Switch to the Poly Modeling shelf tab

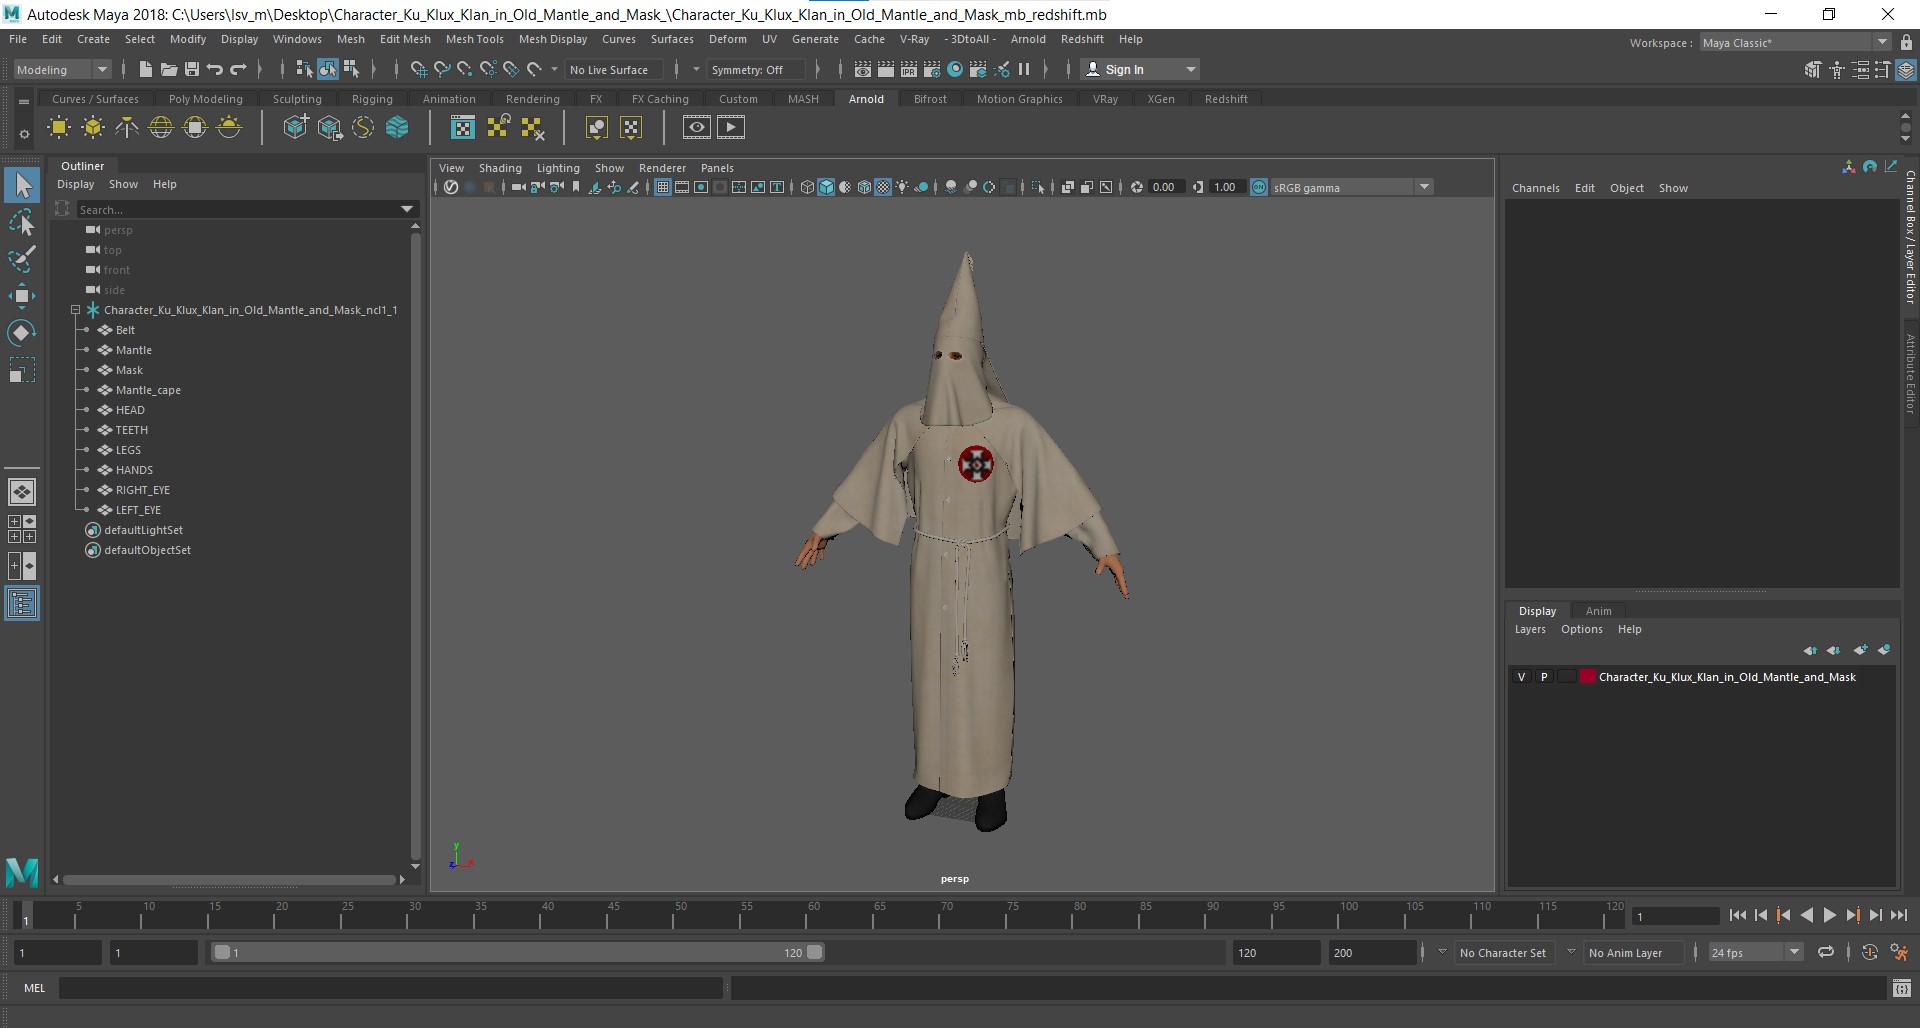[206, 99]
